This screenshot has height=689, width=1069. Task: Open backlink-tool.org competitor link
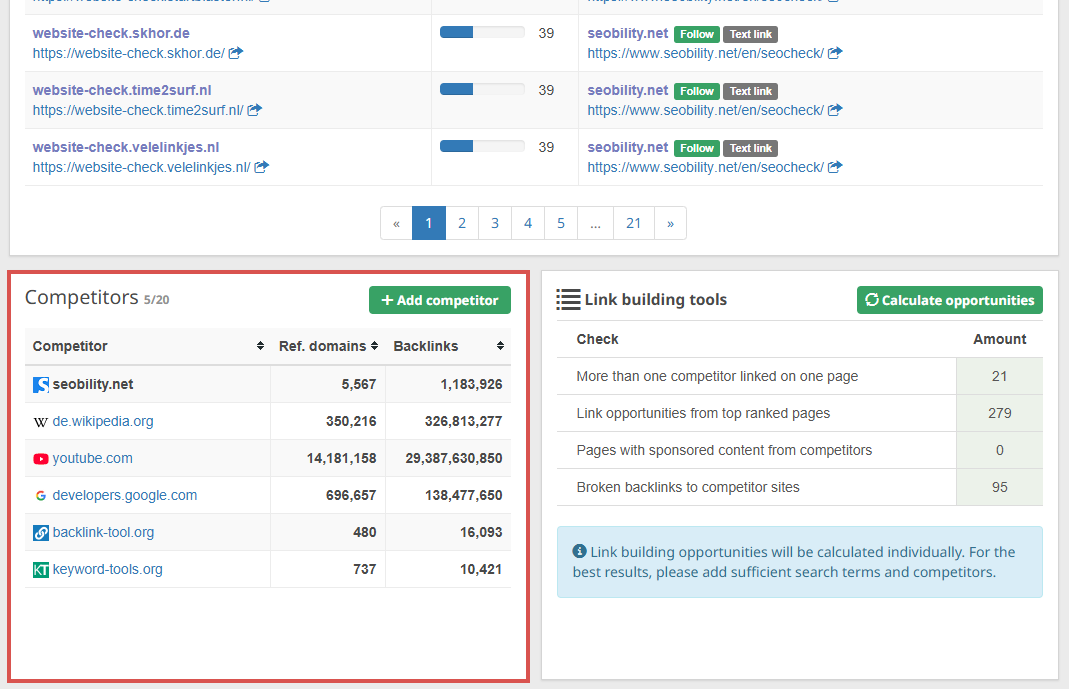(103, 533)
